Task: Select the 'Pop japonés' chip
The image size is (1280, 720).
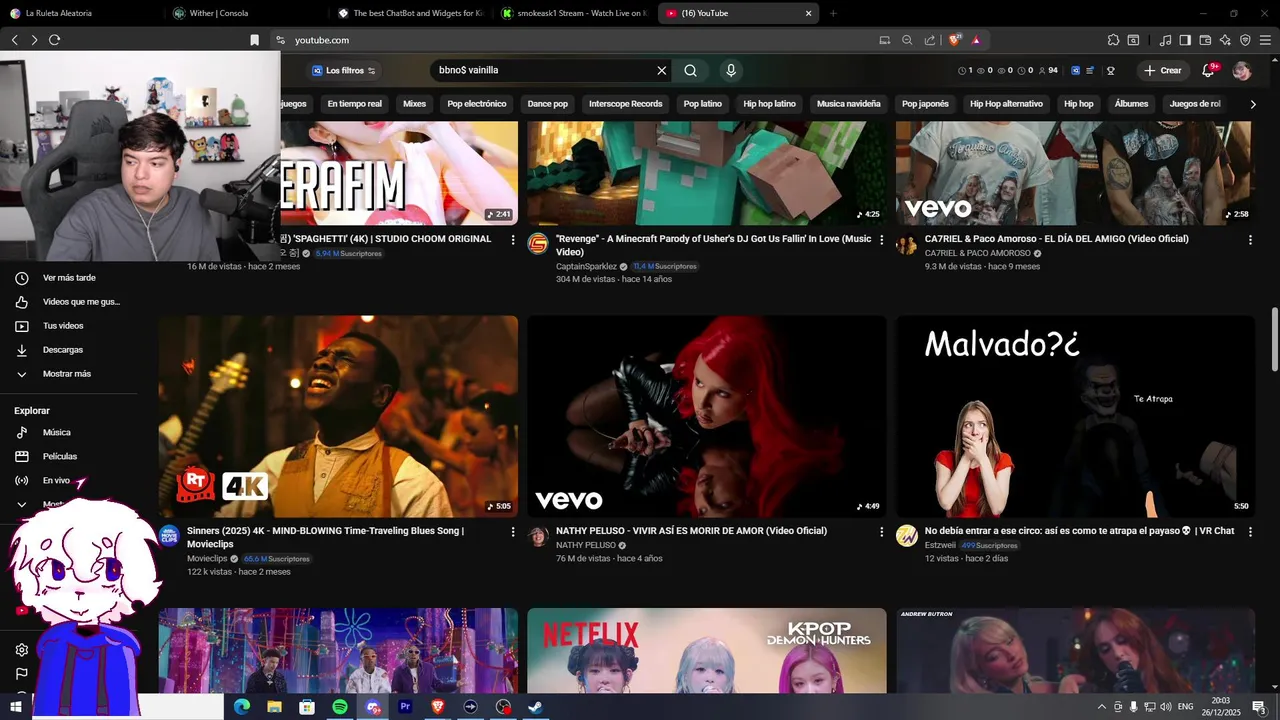Action: (925, 104)
